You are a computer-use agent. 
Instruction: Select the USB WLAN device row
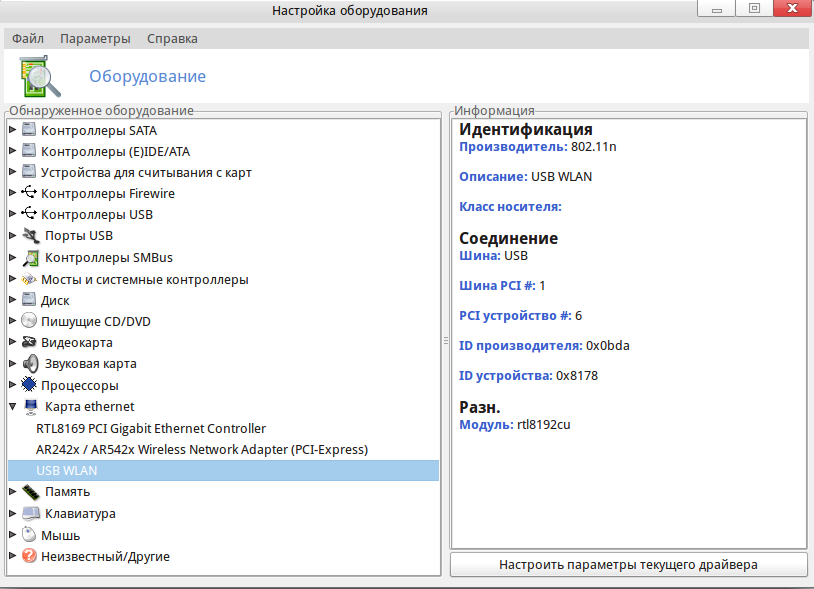pos(223,471)
